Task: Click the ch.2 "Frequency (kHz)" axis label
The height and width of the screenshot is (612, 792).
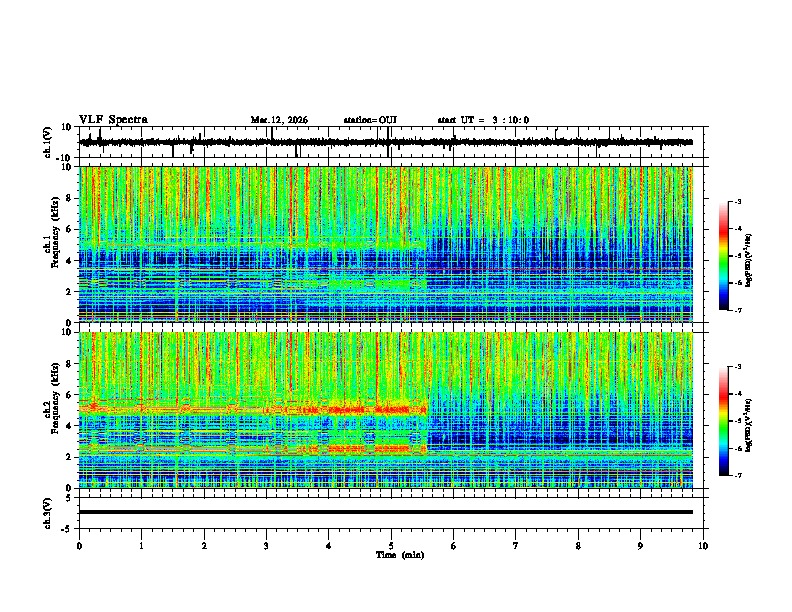Action: (x=55, y=398)
